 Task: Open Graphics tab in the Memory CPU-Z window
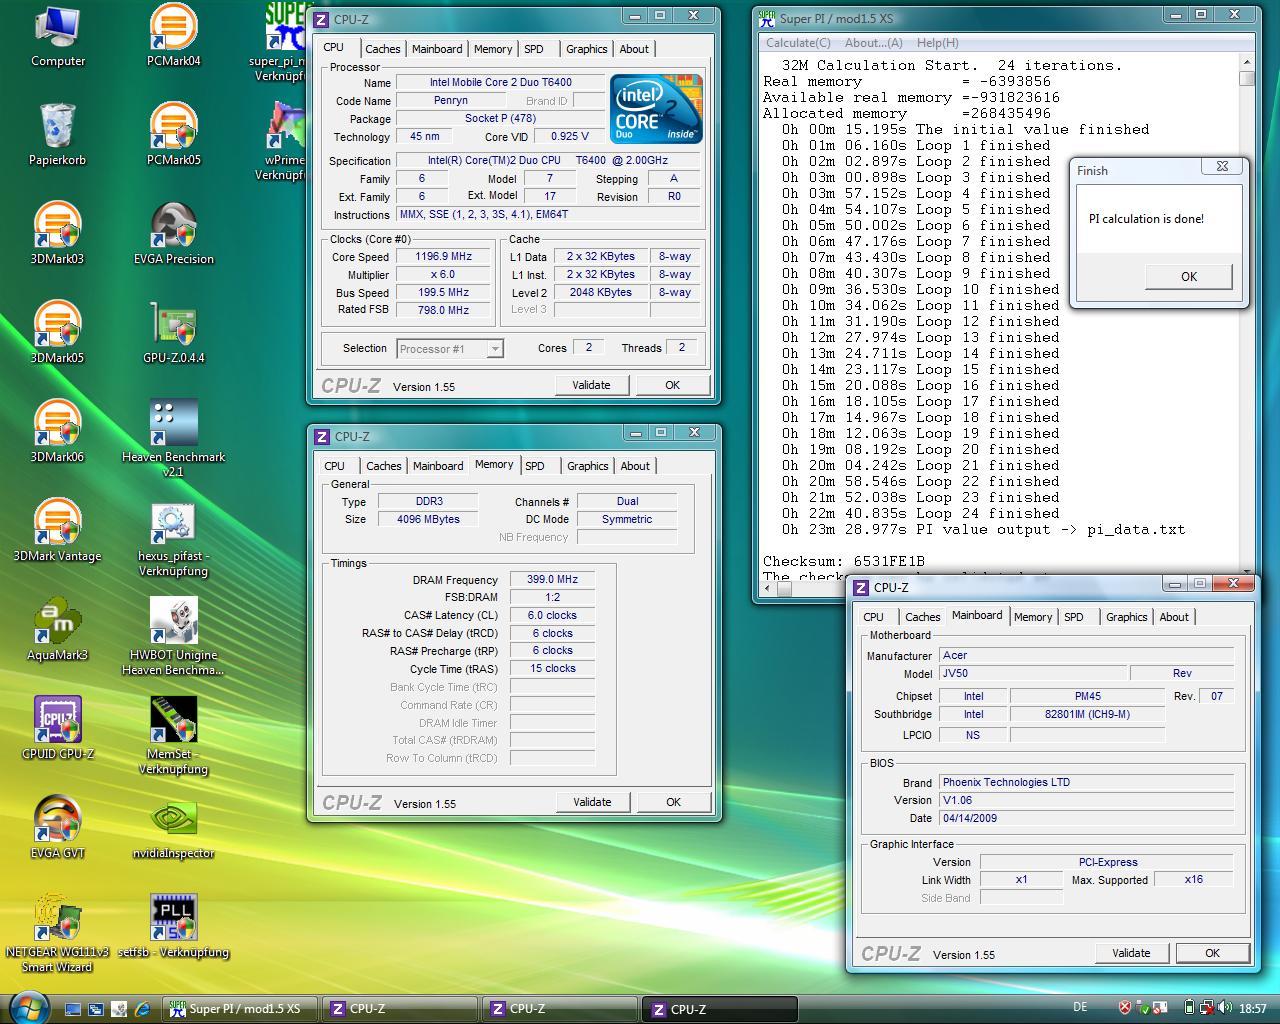587,466
